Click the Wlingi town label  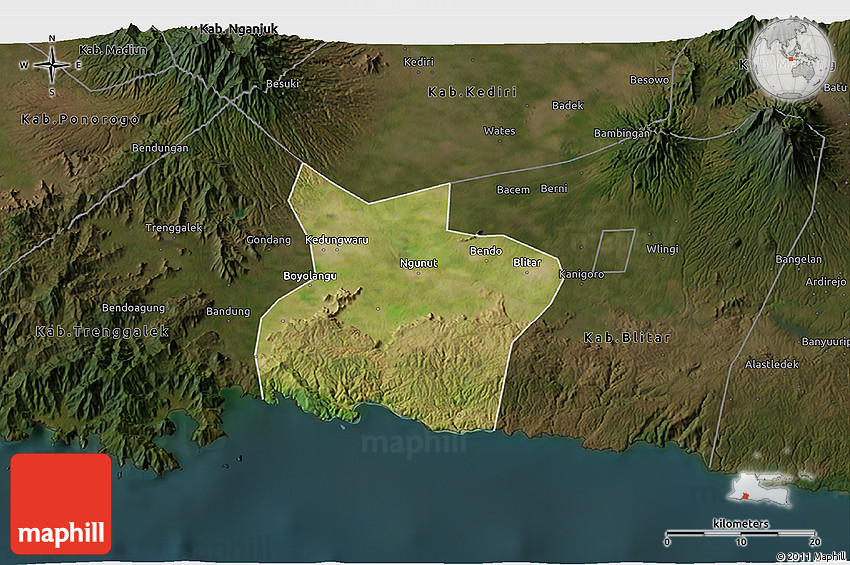click(x=662, y=249)
